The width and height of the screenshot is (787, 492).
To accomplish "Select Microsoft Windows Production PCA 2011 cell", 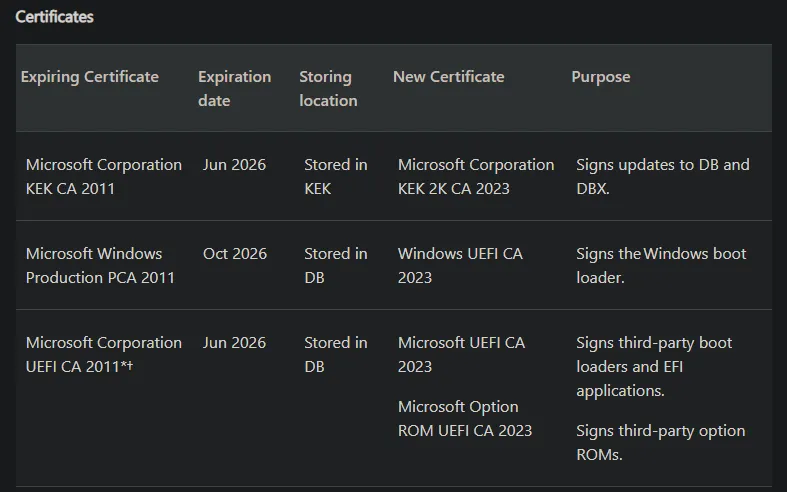I will [100, 265].
